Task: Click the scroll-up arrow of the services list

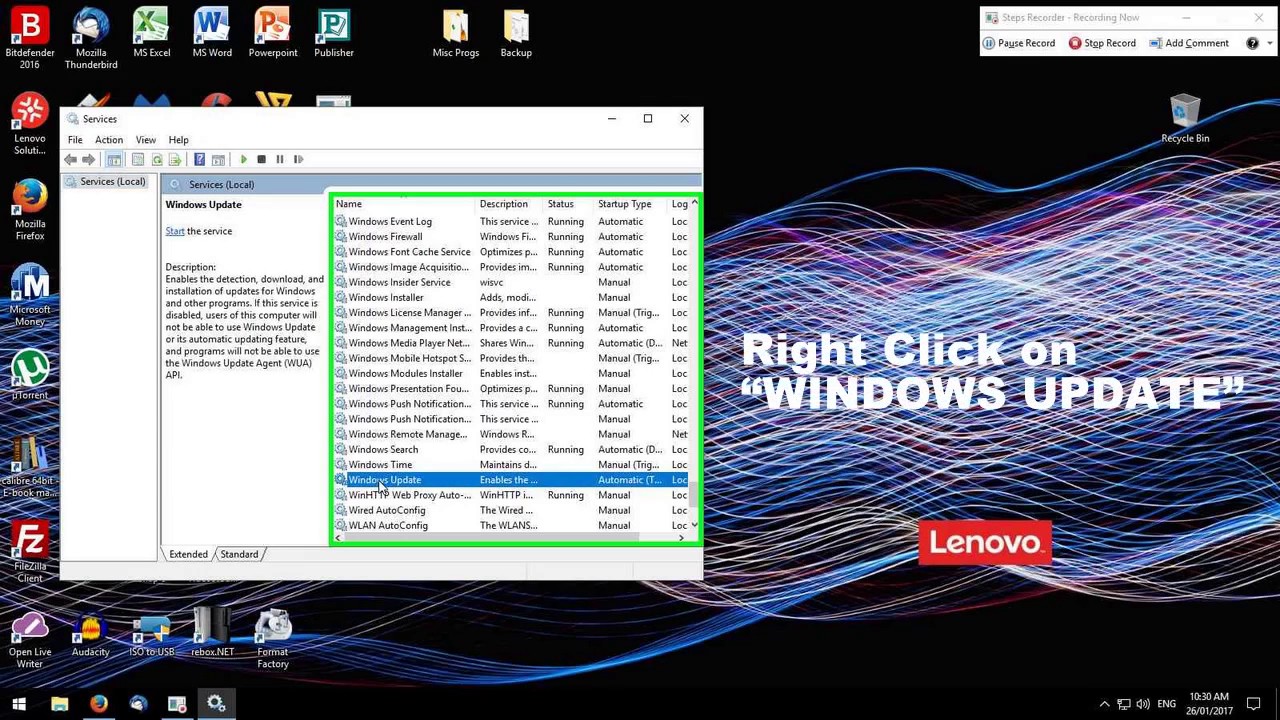Action: [694, 204]
